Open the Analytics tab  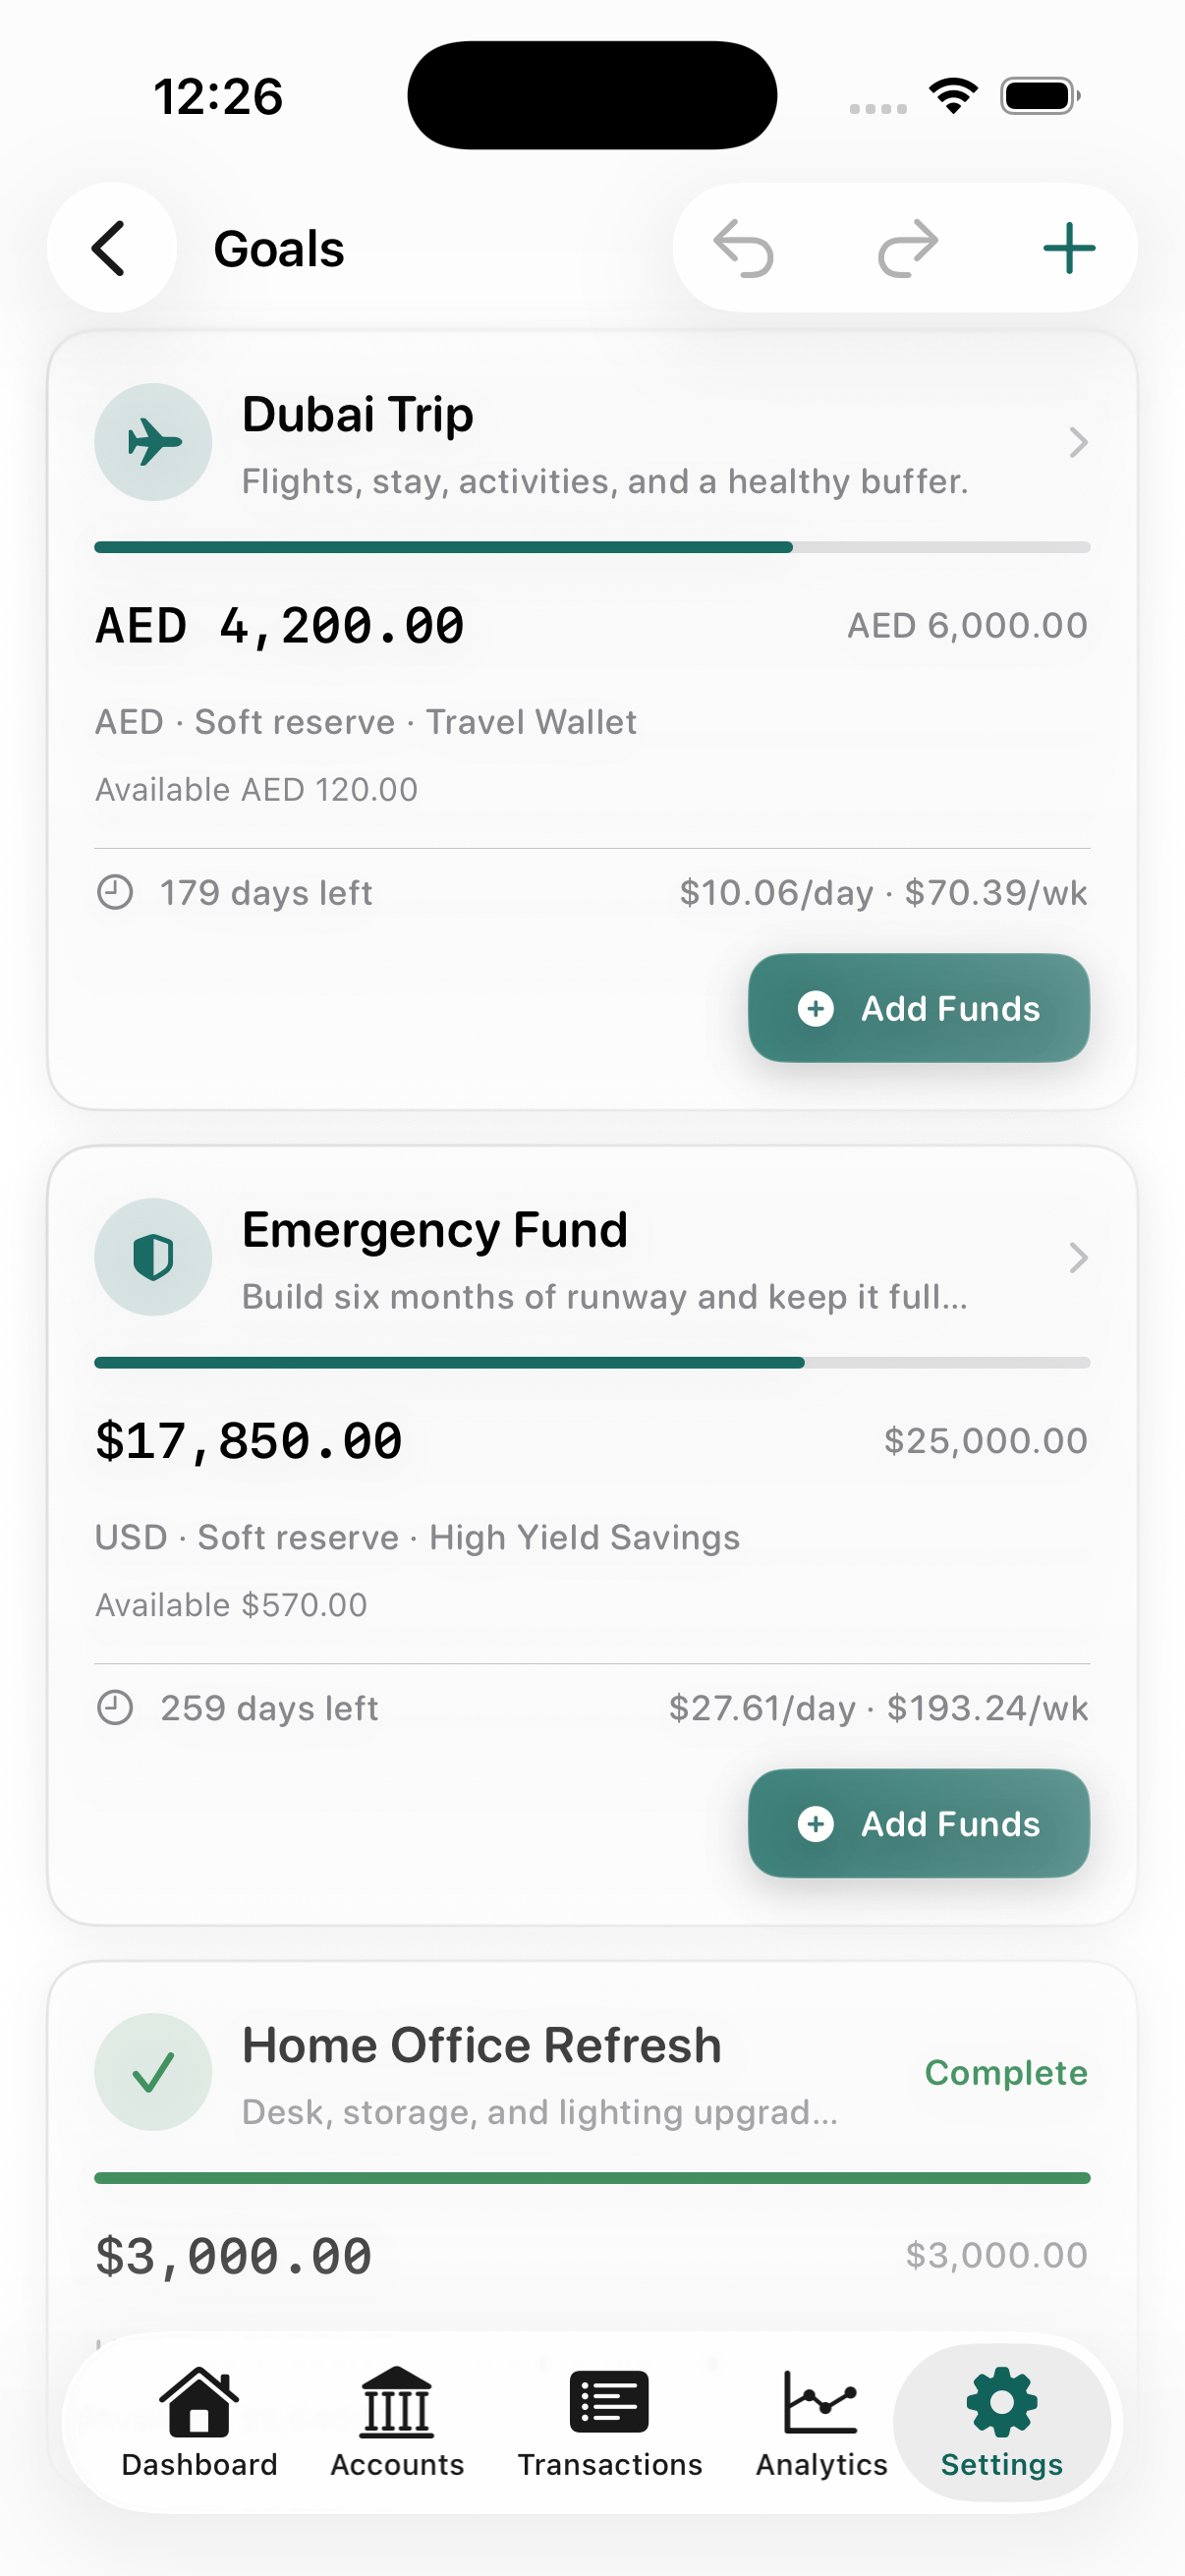[821, 2422]
